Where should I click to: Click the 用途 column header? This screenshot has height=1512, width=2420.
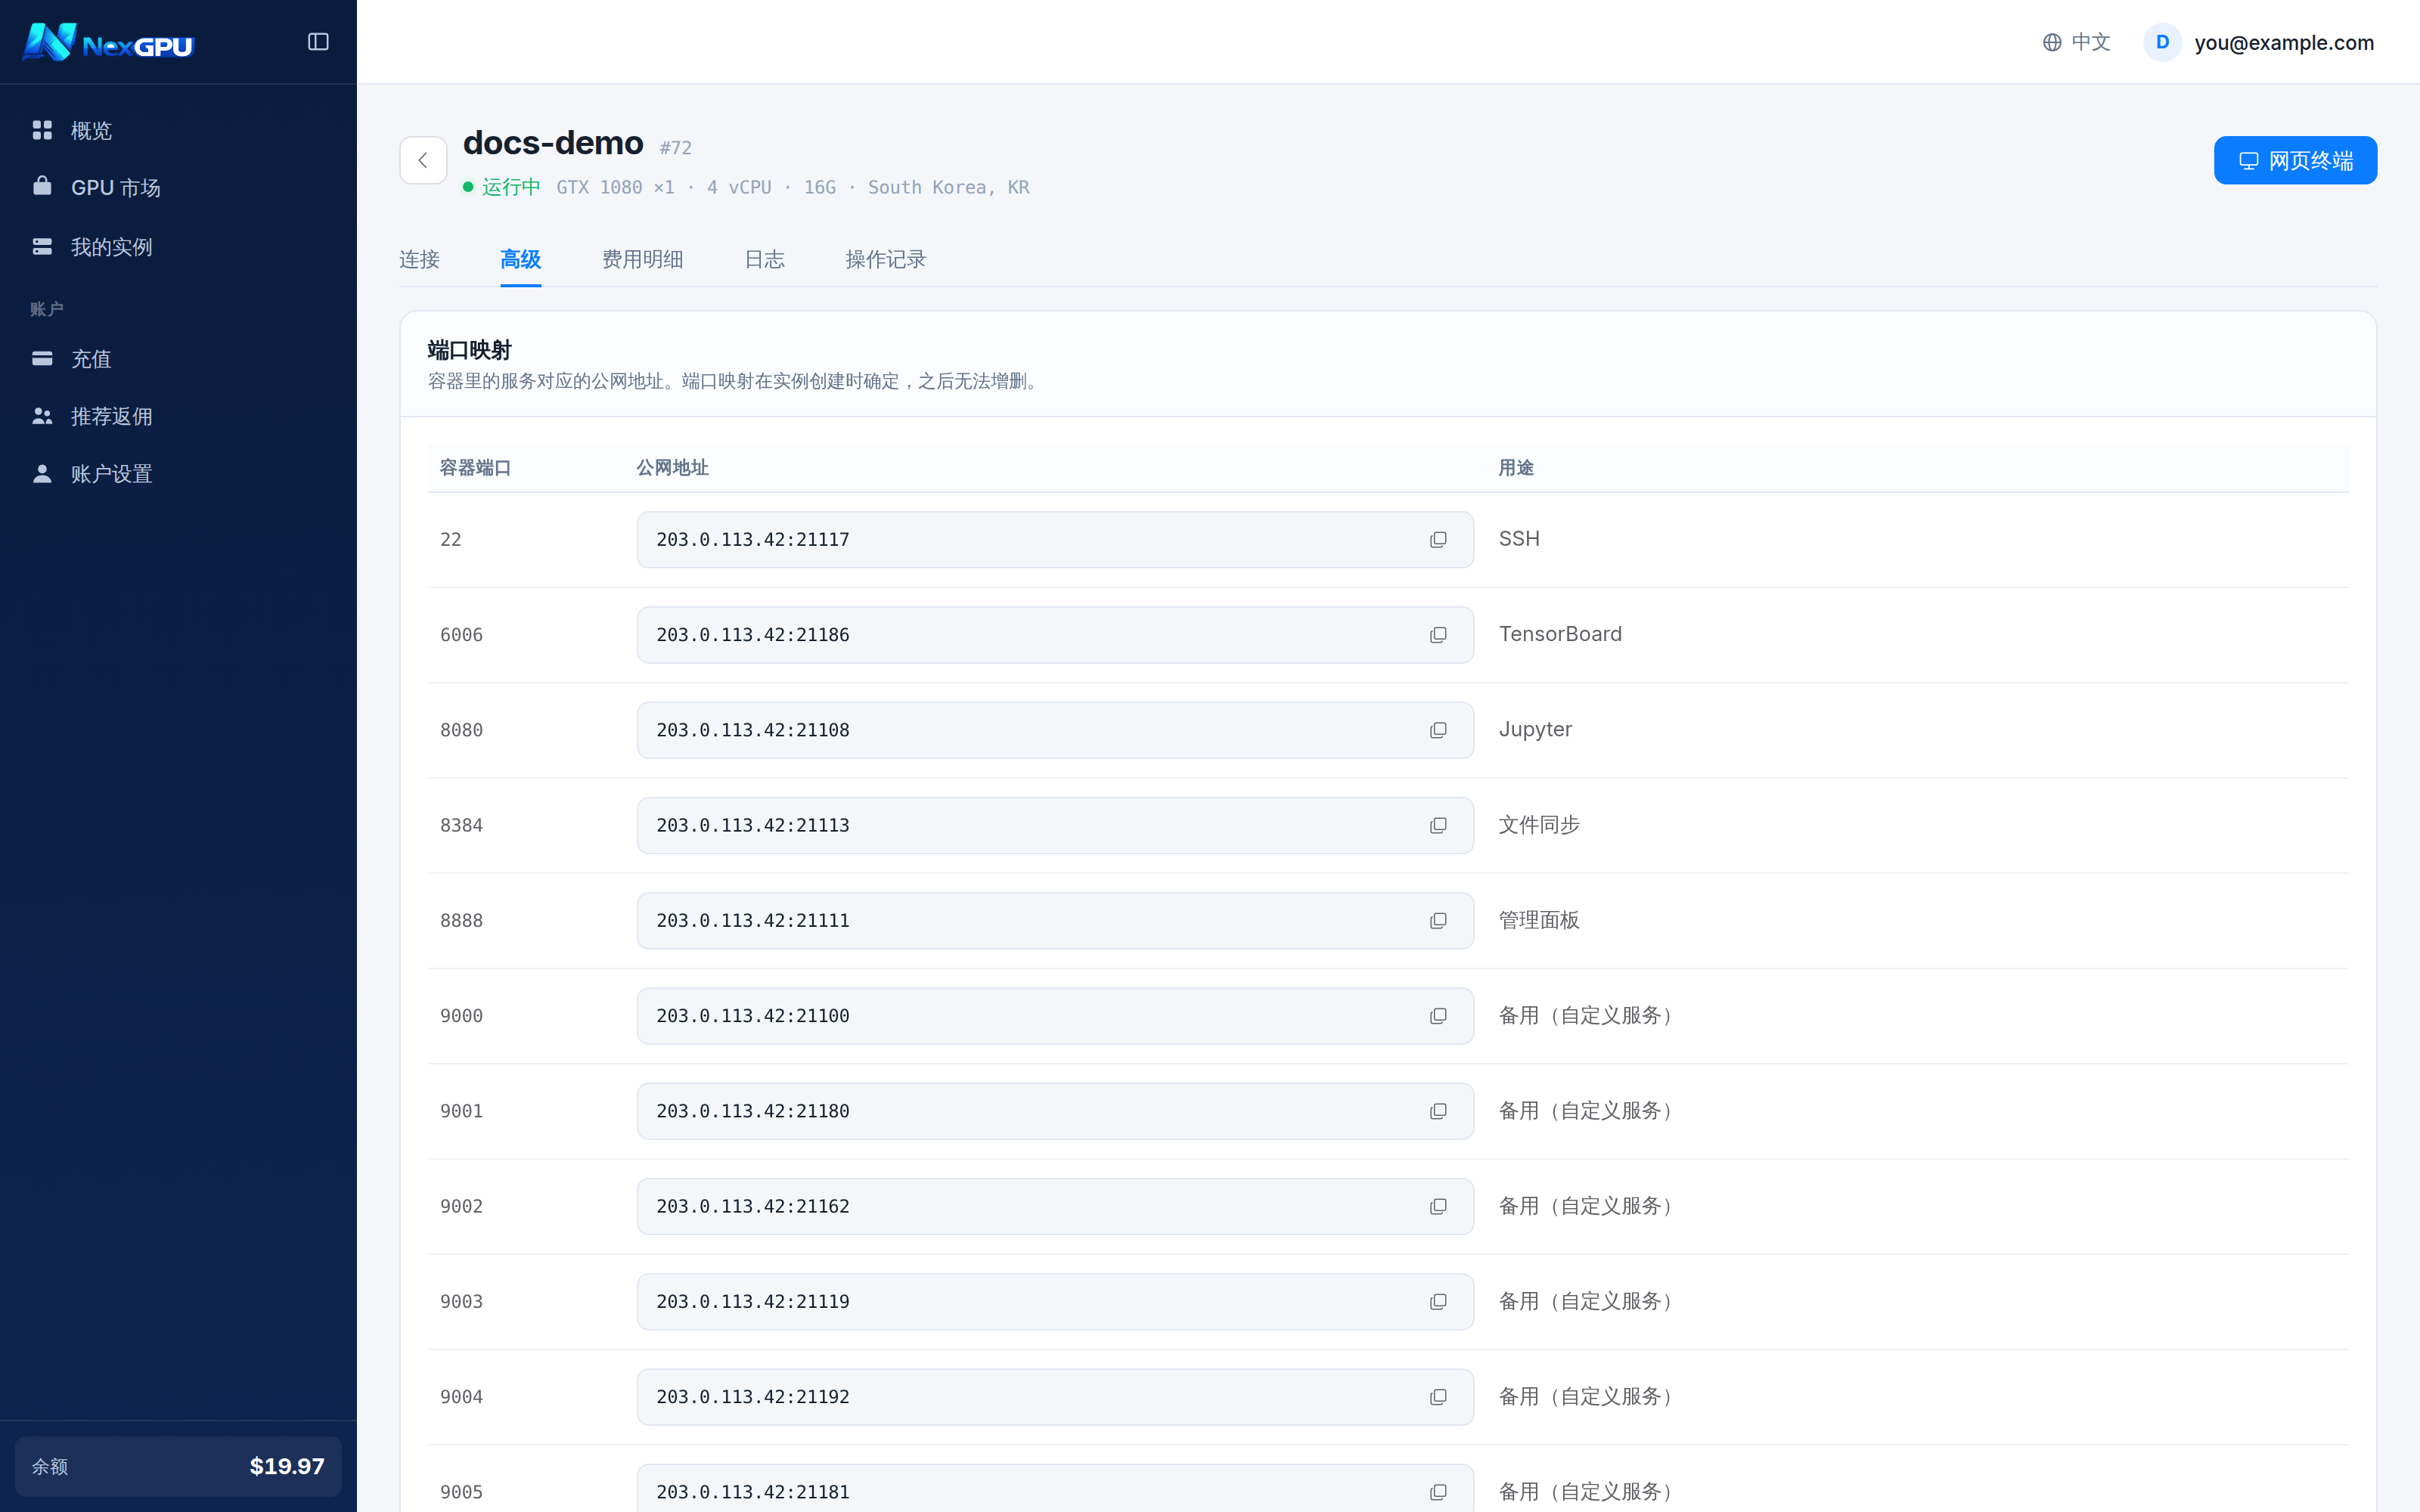pyautogui.click(x=1516, y=468)
